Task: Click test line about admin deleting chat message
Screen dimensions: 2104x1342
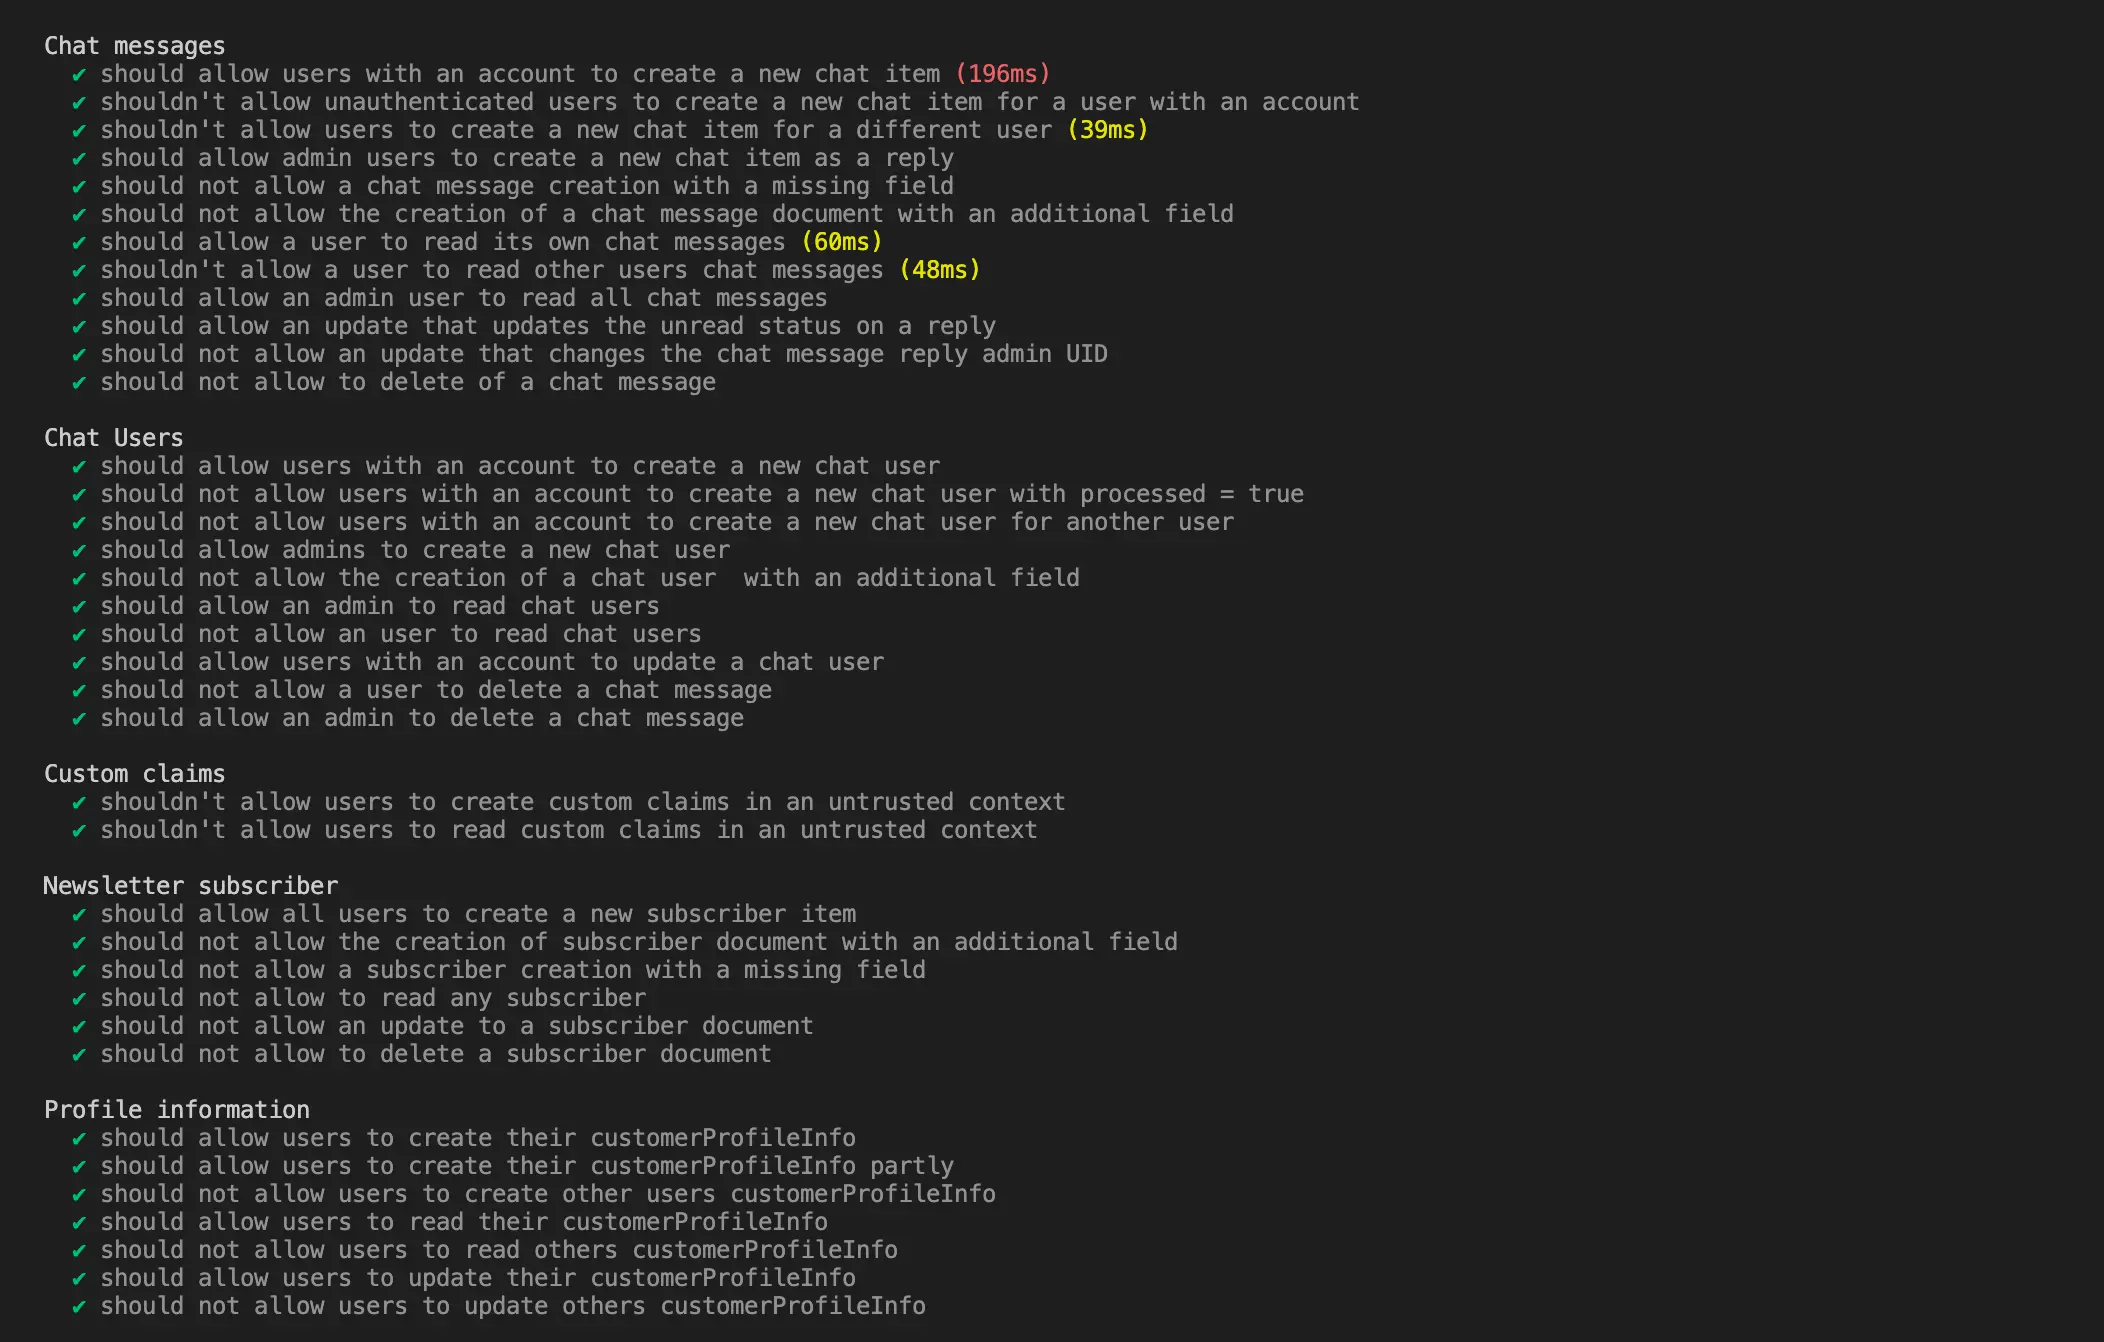Action: (422, 718)
